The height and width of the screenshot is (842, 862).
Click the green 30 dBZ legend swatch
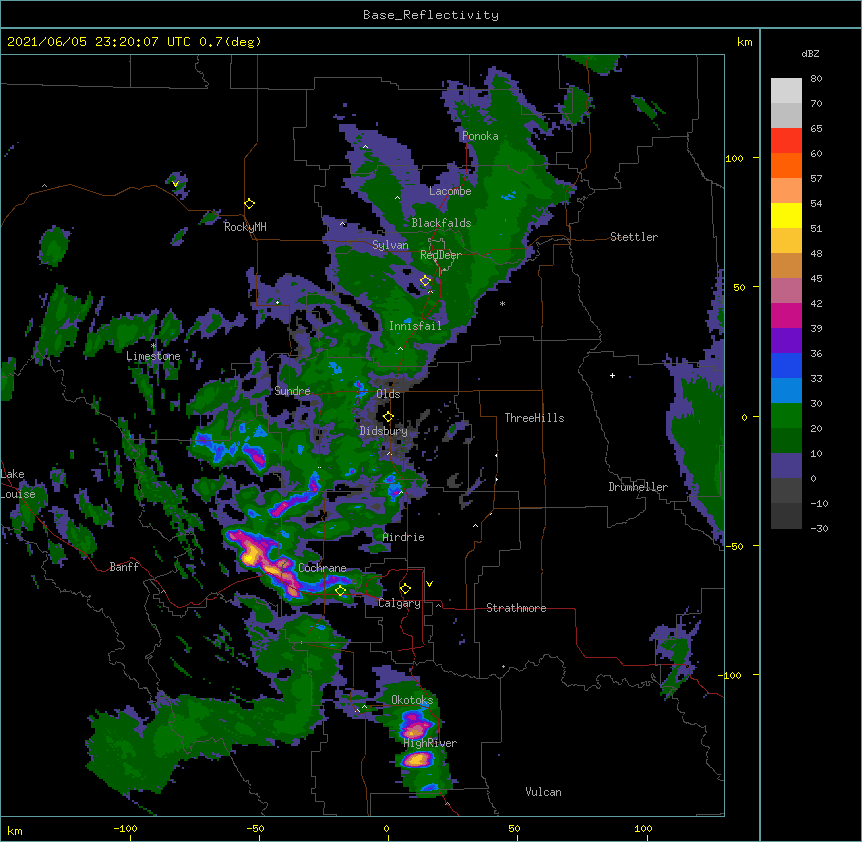pyautogui.click(x=786, y=416)
